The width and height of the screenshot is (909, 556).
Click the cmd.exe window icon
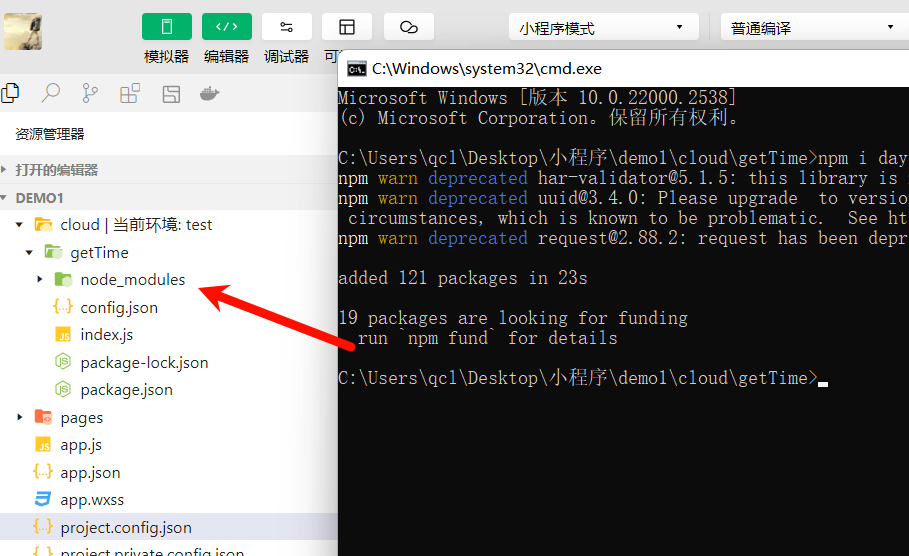pos(357,70)
